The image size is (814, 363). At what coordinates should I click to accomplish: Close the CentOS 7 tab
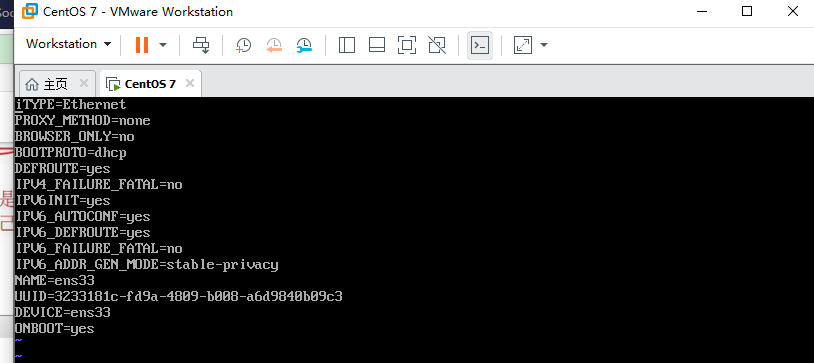[190, 83]
